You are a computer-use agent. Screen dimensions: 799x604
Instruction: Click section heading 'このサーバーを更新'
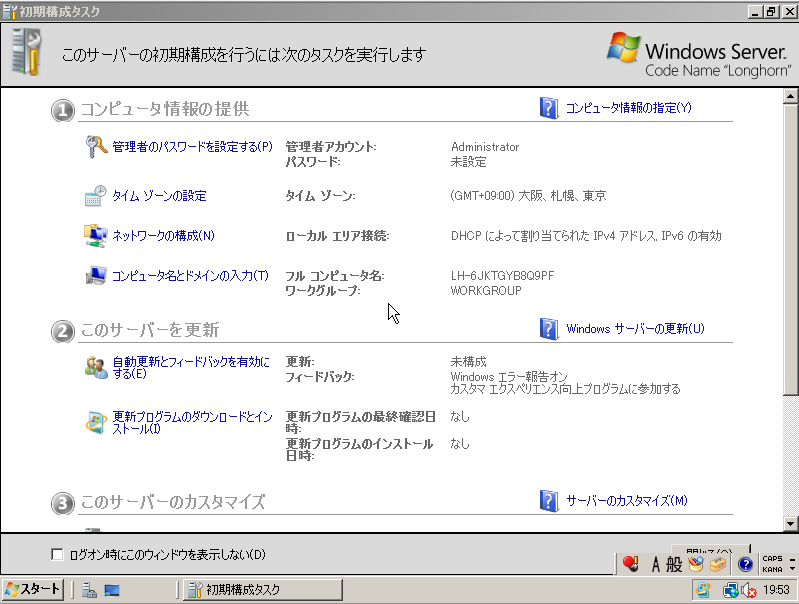coord(150,330)
